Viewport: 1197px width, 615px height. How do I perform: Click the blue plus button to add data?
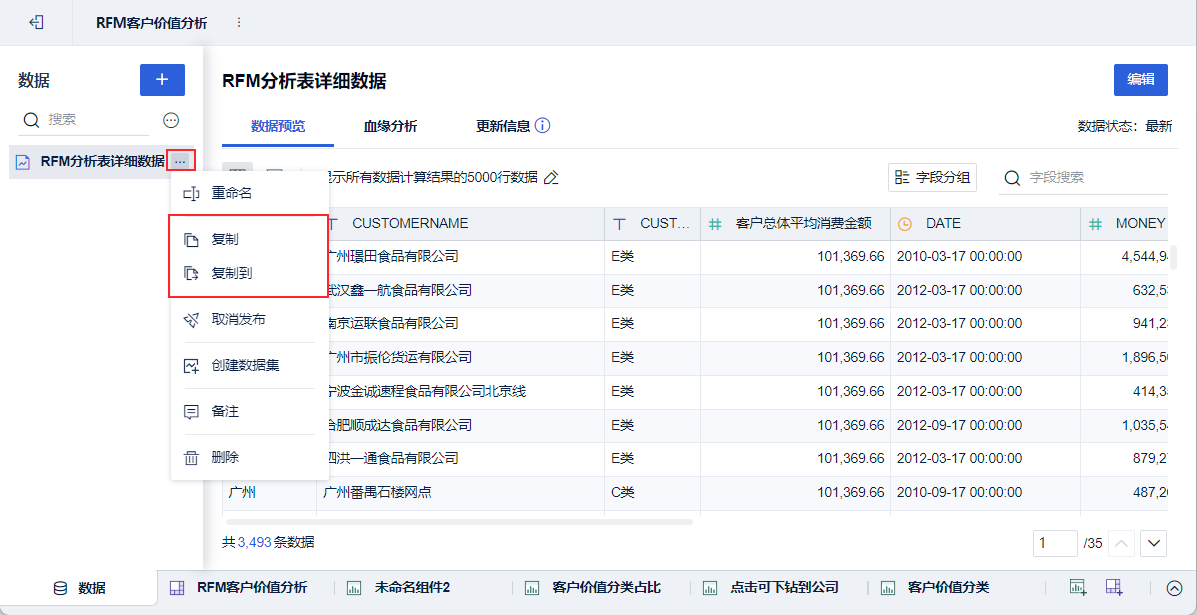pyautogui.click(x=162, y=80)
